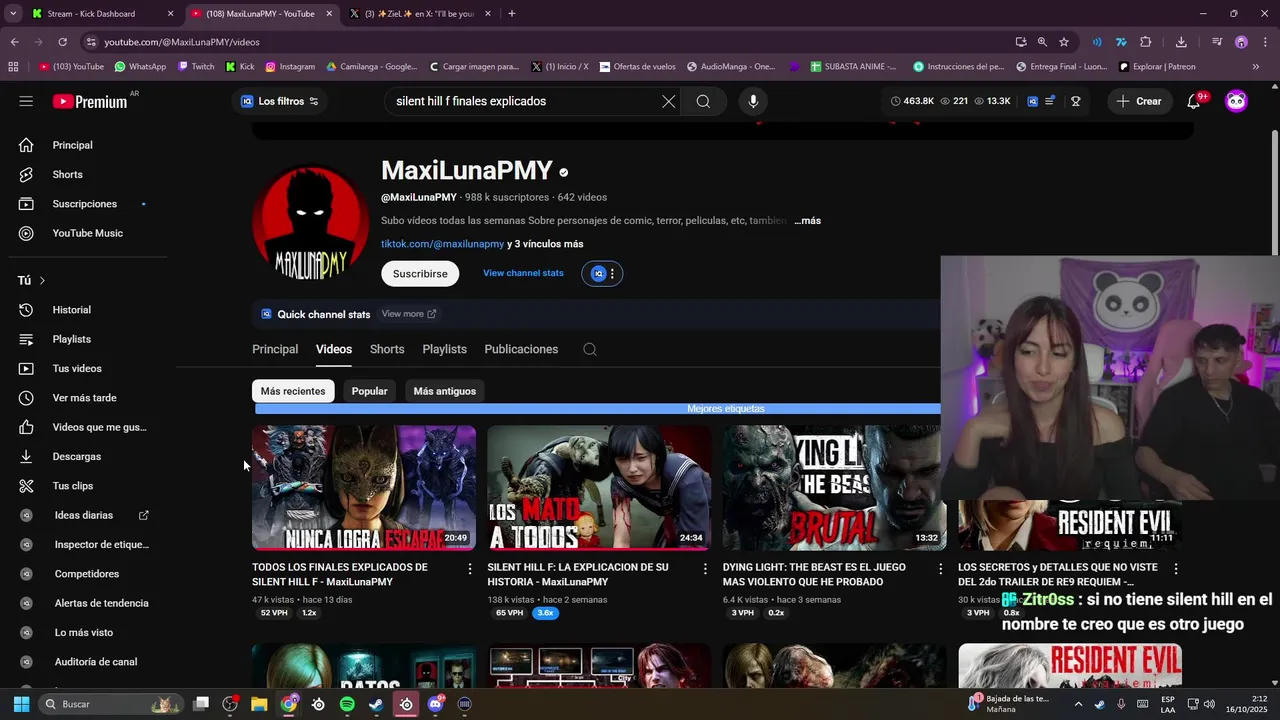Search within channel via magnifier beside Publicaciones
This screenshot has width=1280, height=720.
[590, 349]
